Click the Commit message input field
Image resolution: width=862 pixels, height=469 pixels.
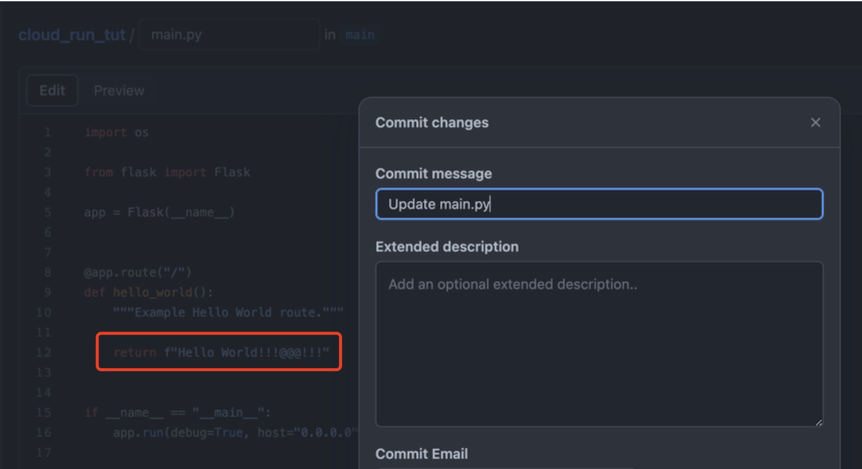coord(599,204)
